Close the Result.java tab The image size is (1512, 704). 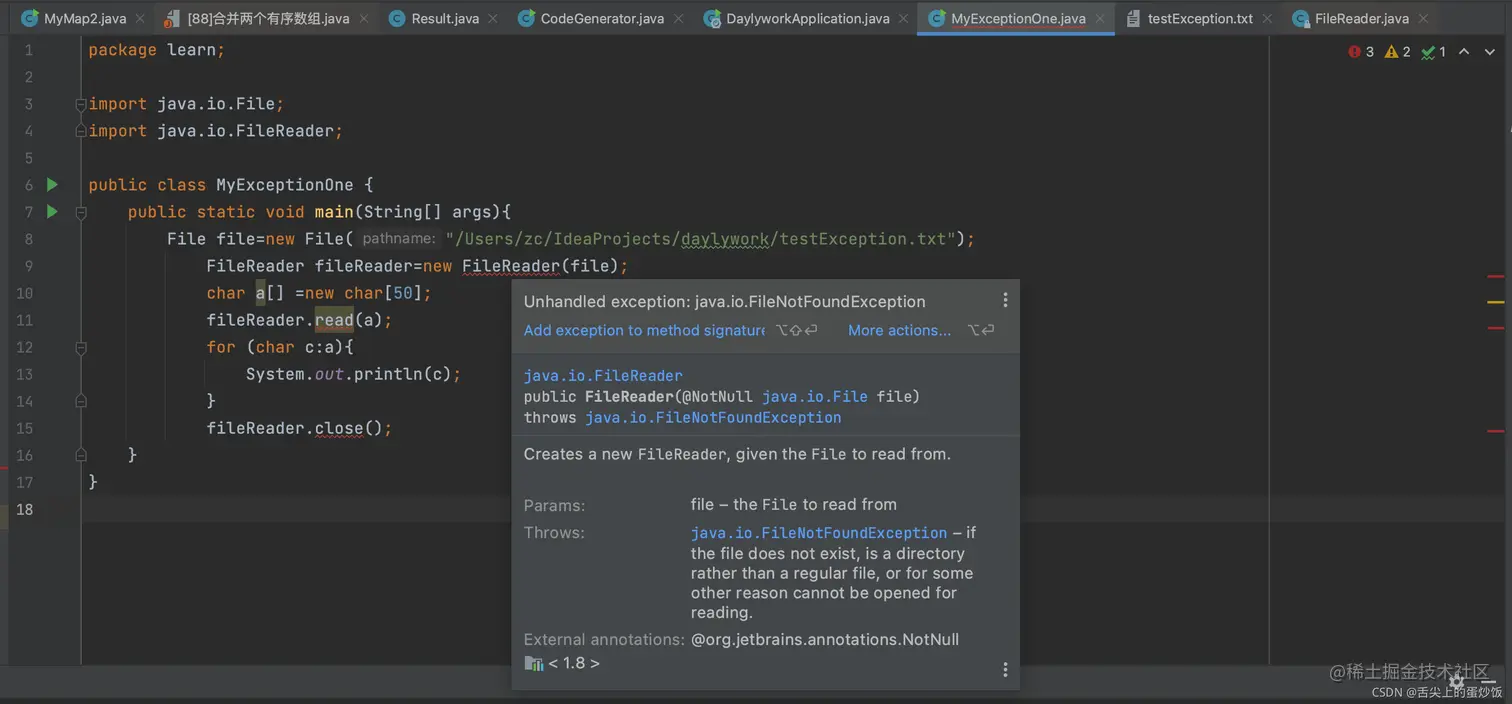tap(492, 19)
